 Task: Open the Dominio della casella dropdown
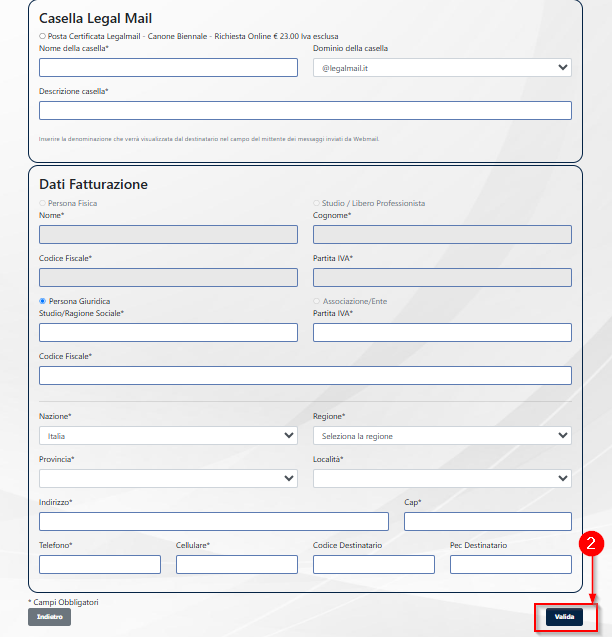pyautogui.click(x=442, y=68)
